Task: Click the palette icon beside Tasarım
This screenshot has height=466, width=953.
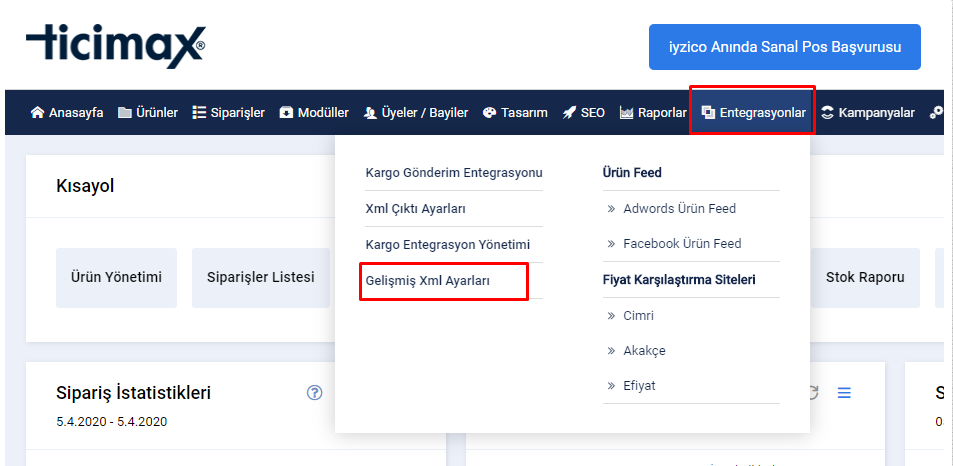Action: click(x=490, y=113)
